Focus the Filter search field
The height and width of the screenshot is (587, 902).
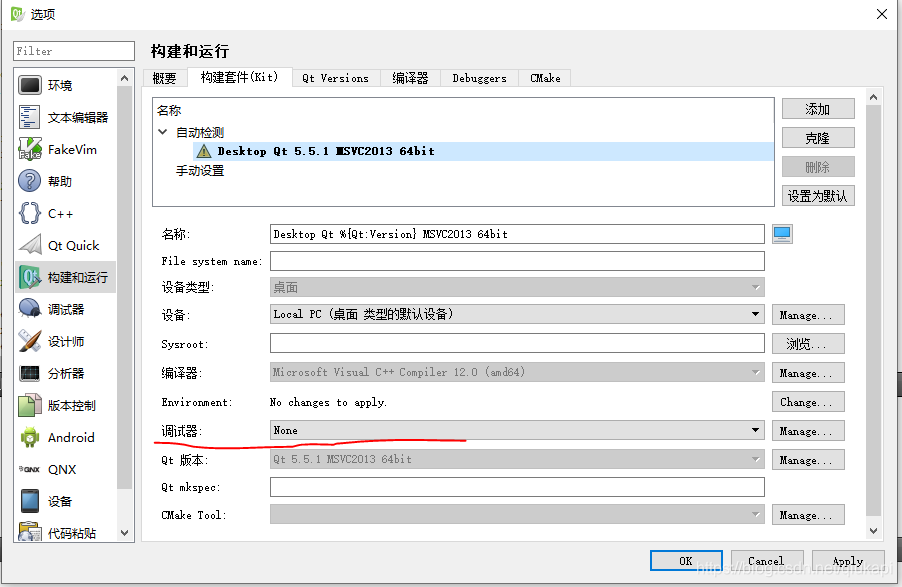click(x=74, y=51)
